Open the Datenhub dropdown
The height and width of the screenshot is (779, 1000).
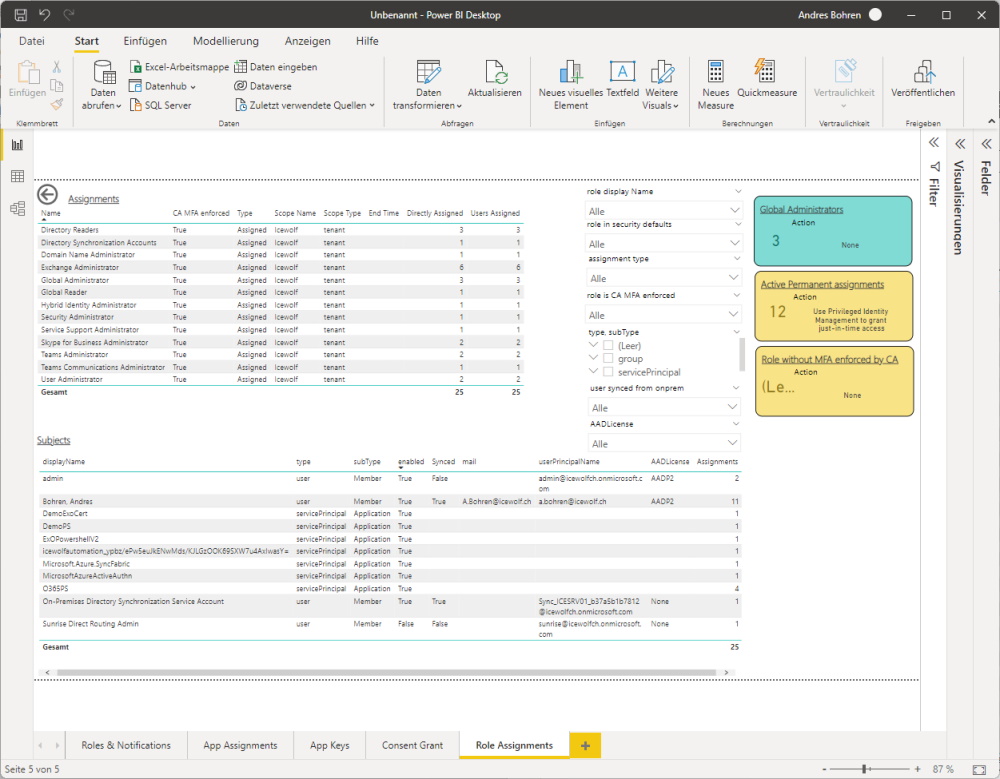pos(163,86)
